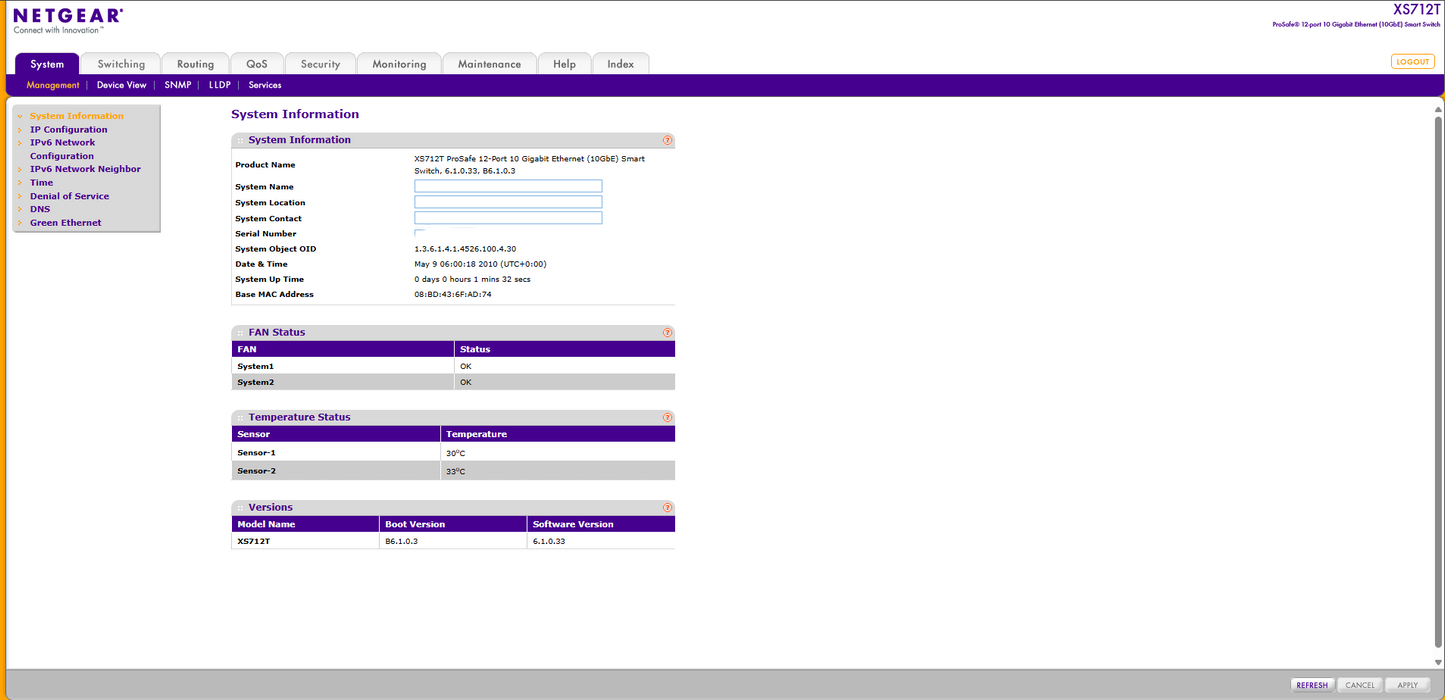This screenshot has width=1445, height=700.
Task: Select the System tab
Action: (47, 63)
